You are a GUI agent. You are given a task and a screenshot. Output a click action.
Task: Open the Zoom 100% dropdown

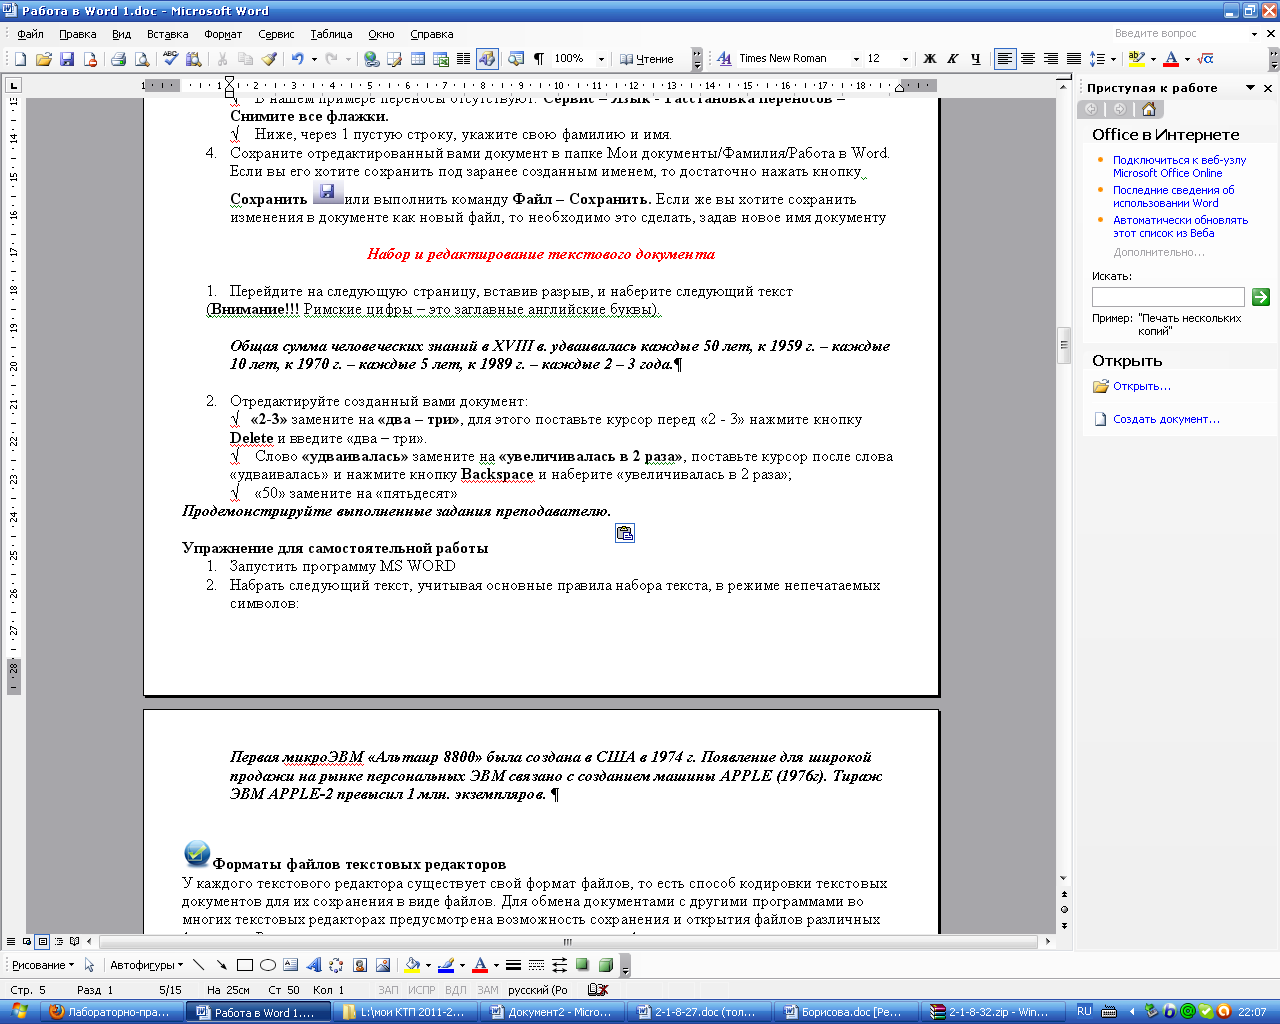tap(601, 59)
